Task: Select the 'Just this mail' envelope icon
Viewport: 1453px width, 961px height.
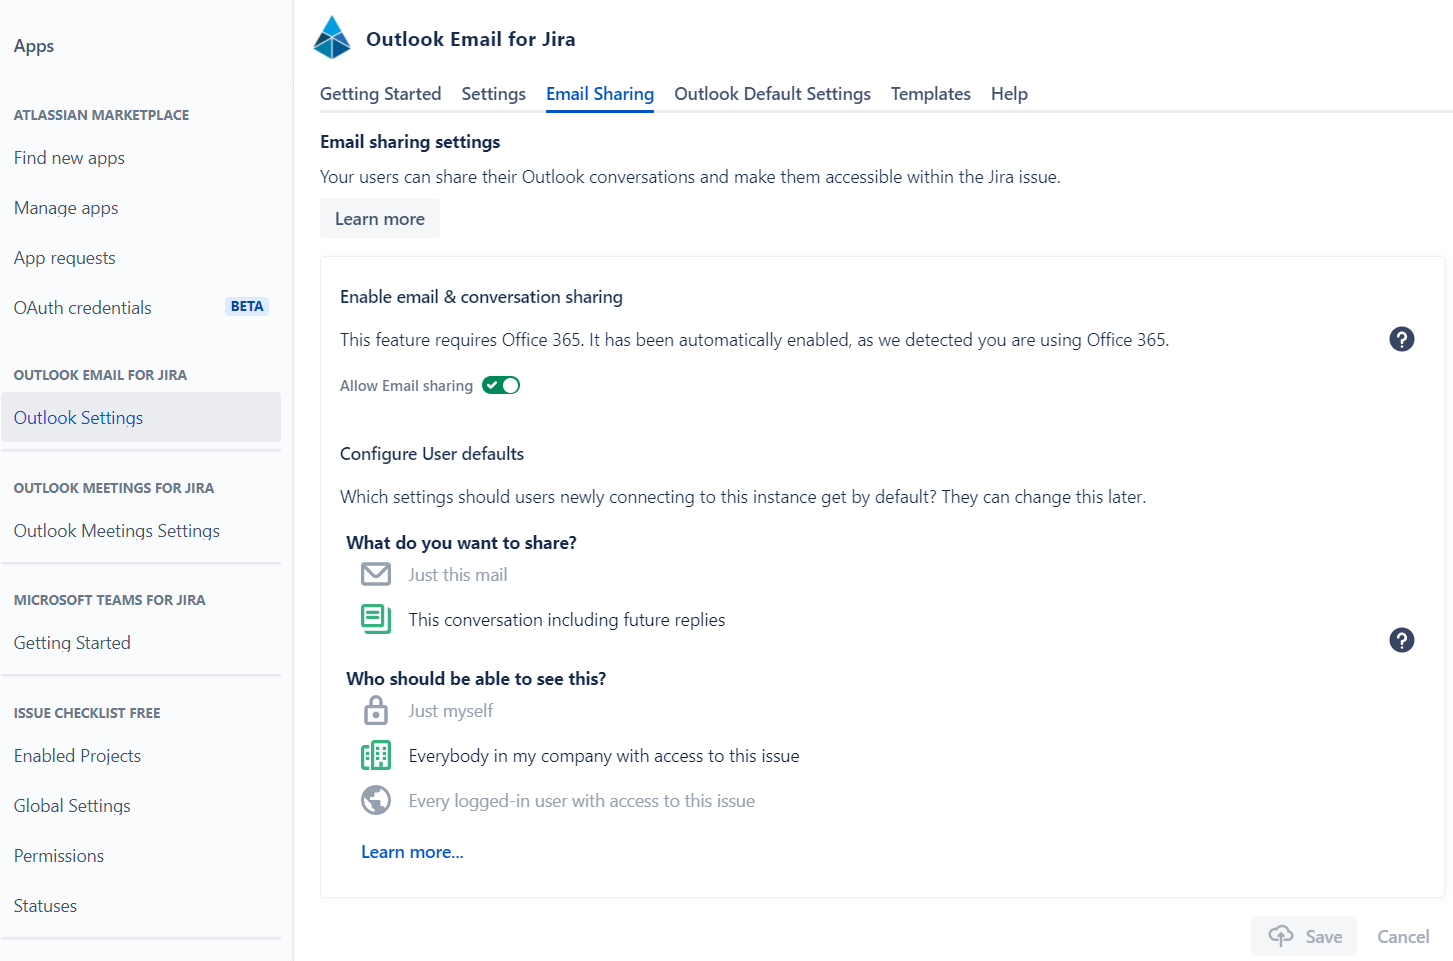Action: 375,574
